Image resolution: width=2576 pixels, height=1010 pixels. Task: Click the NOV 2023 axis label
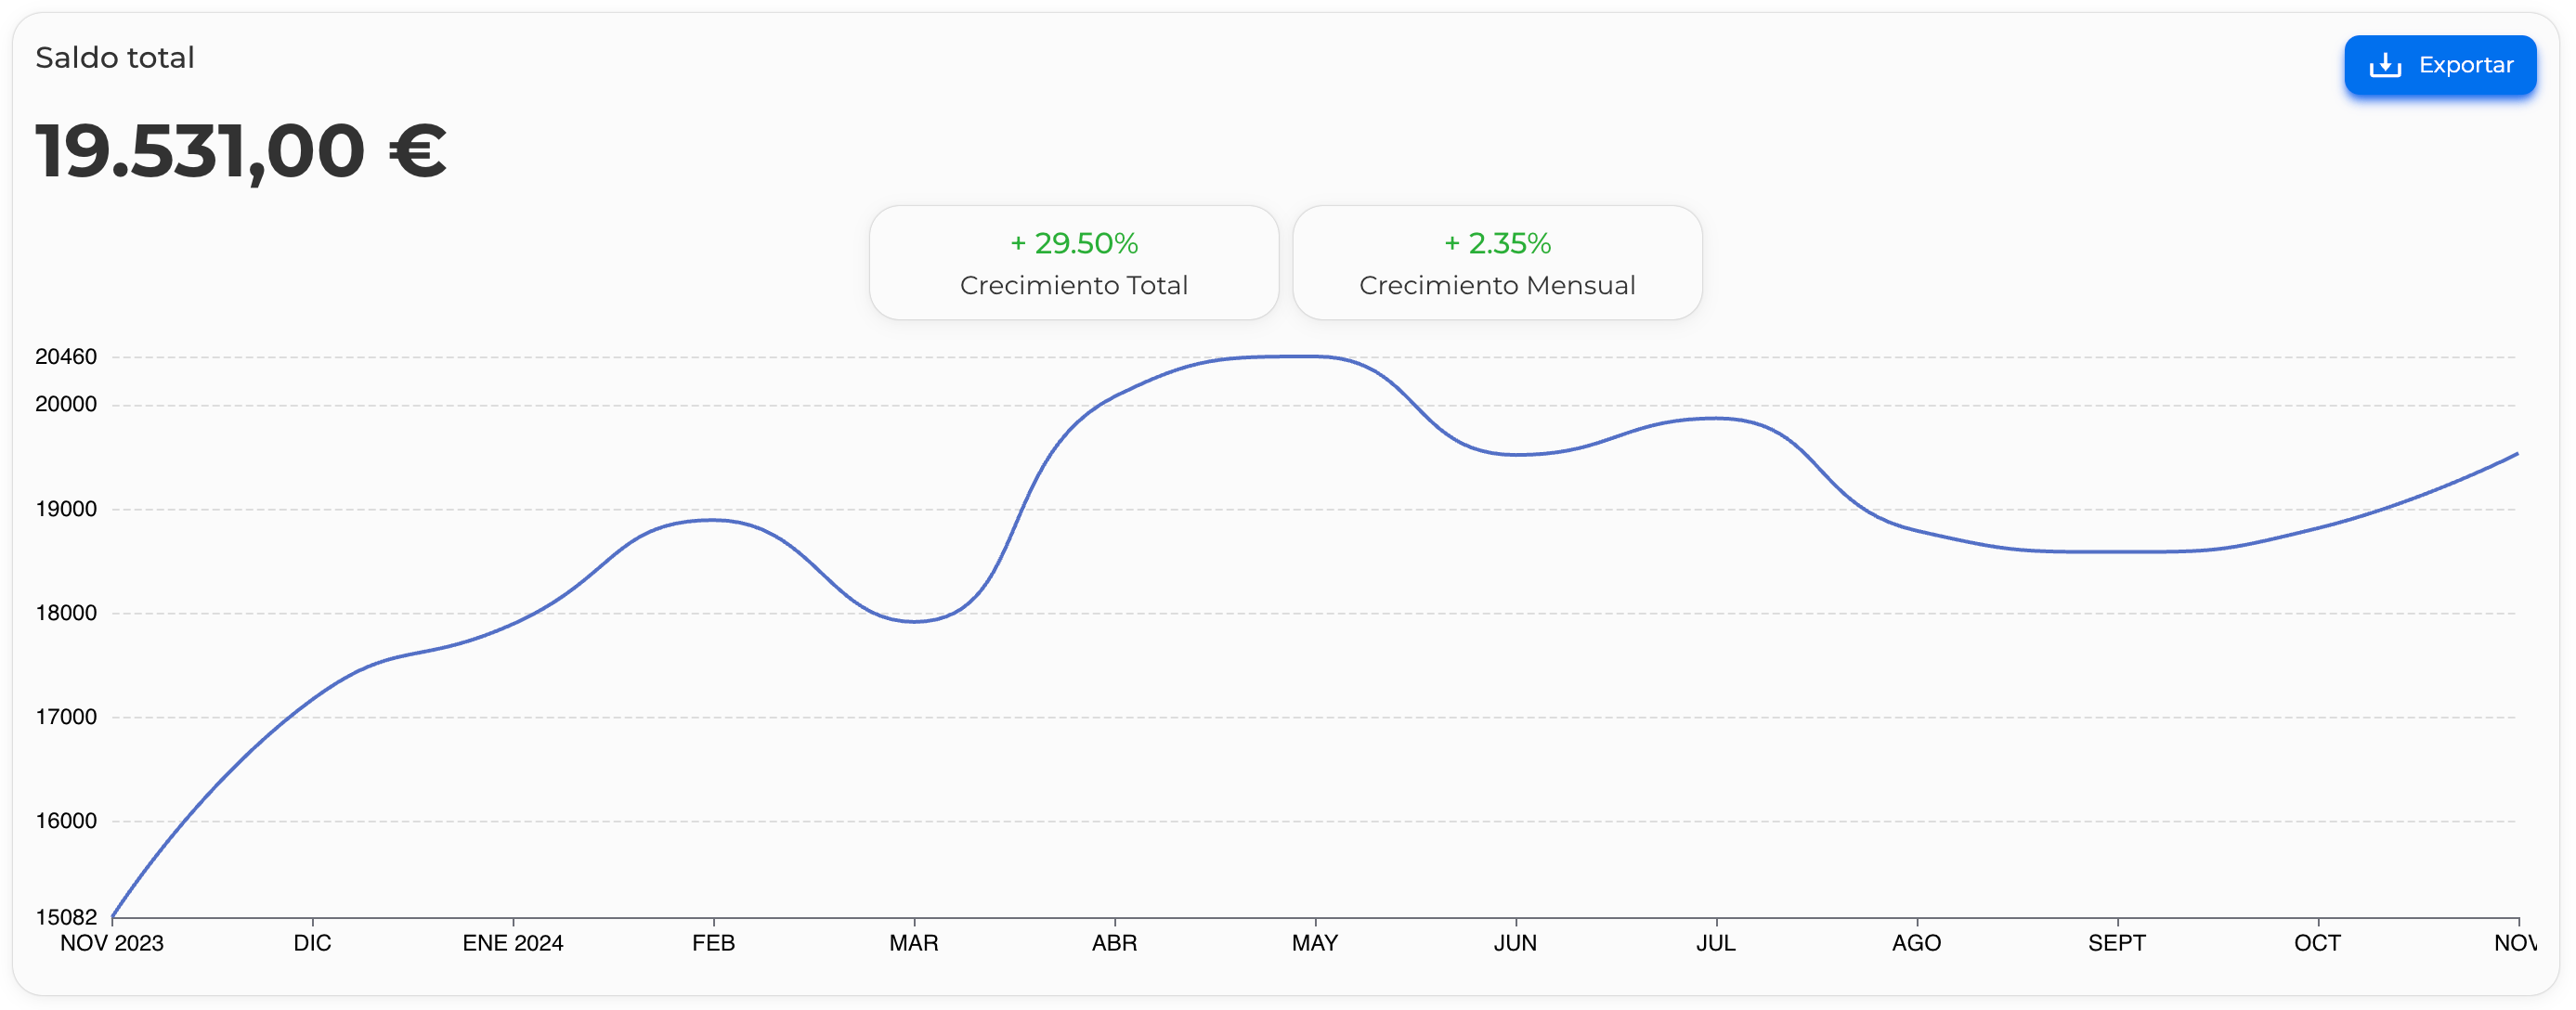112,943
